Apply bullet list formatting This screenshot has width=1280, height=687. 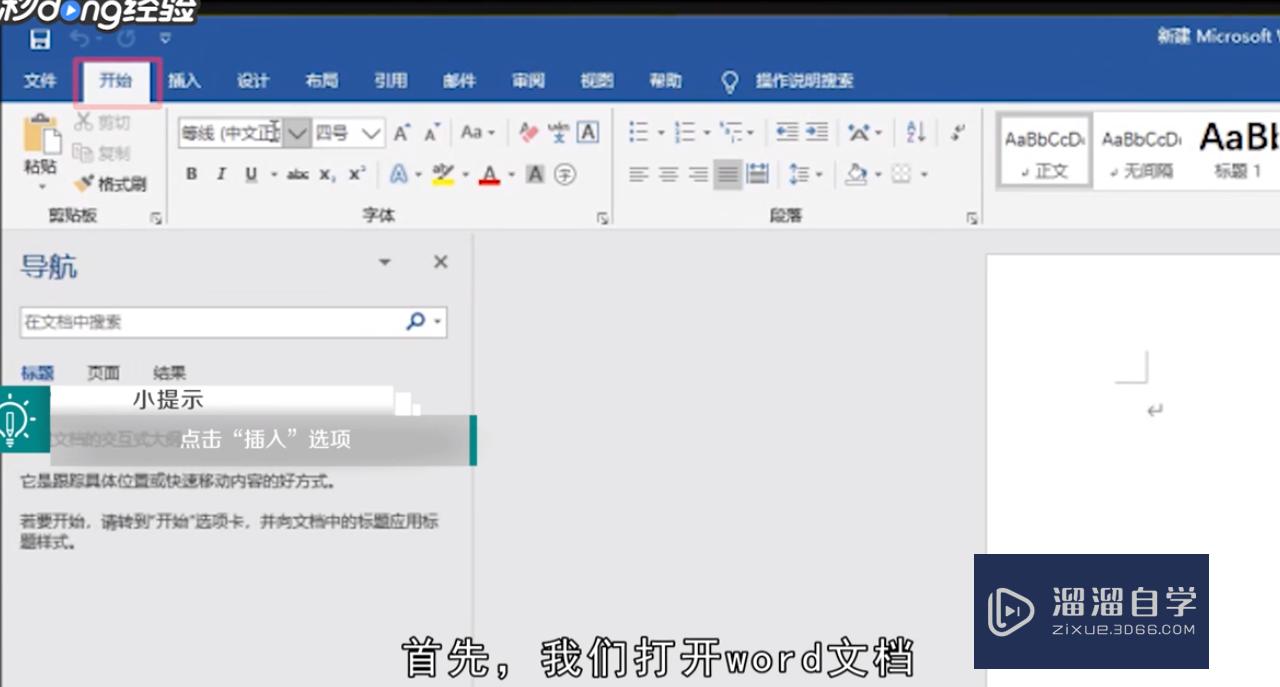click(x=638, y=130)
